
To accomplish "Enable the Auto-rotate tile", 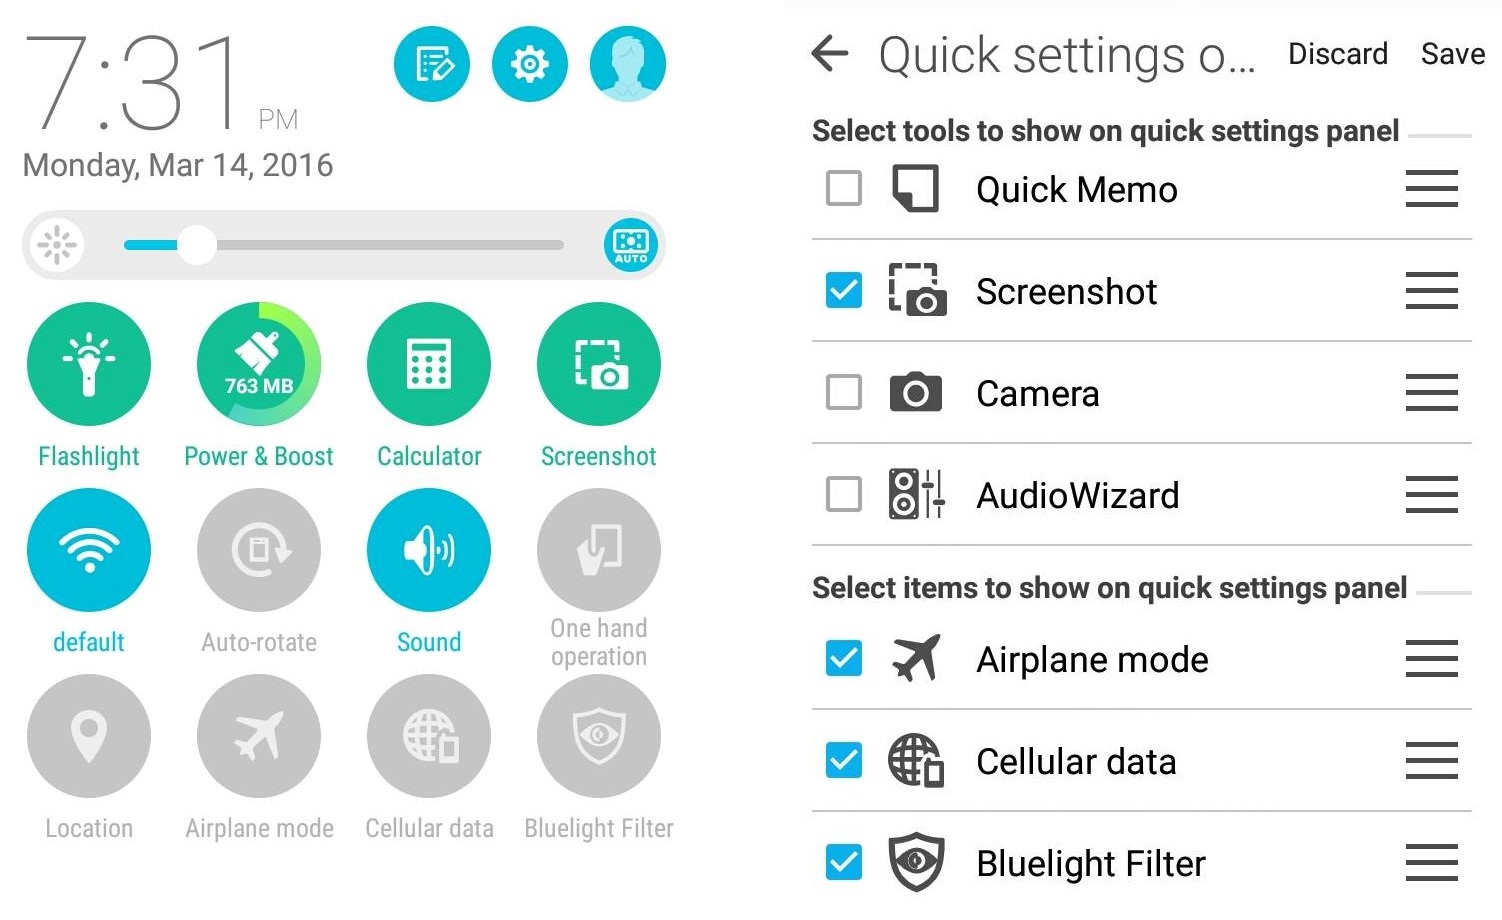I will (259, 550).
